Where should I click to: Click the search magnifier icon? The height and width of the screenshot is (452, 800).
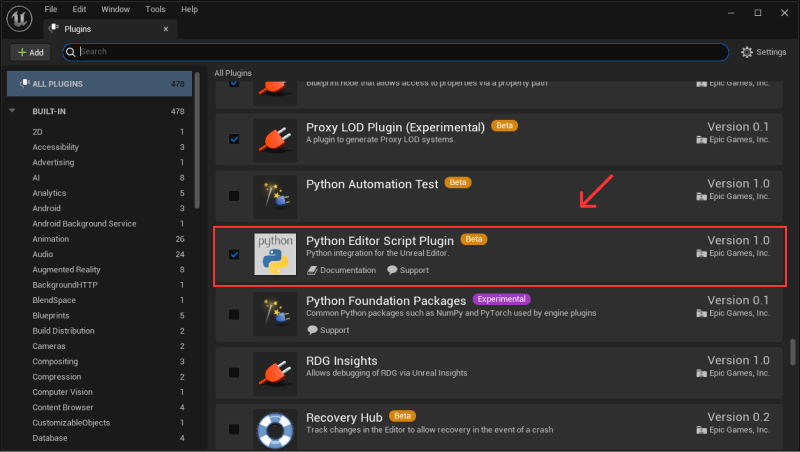point(71,52)
